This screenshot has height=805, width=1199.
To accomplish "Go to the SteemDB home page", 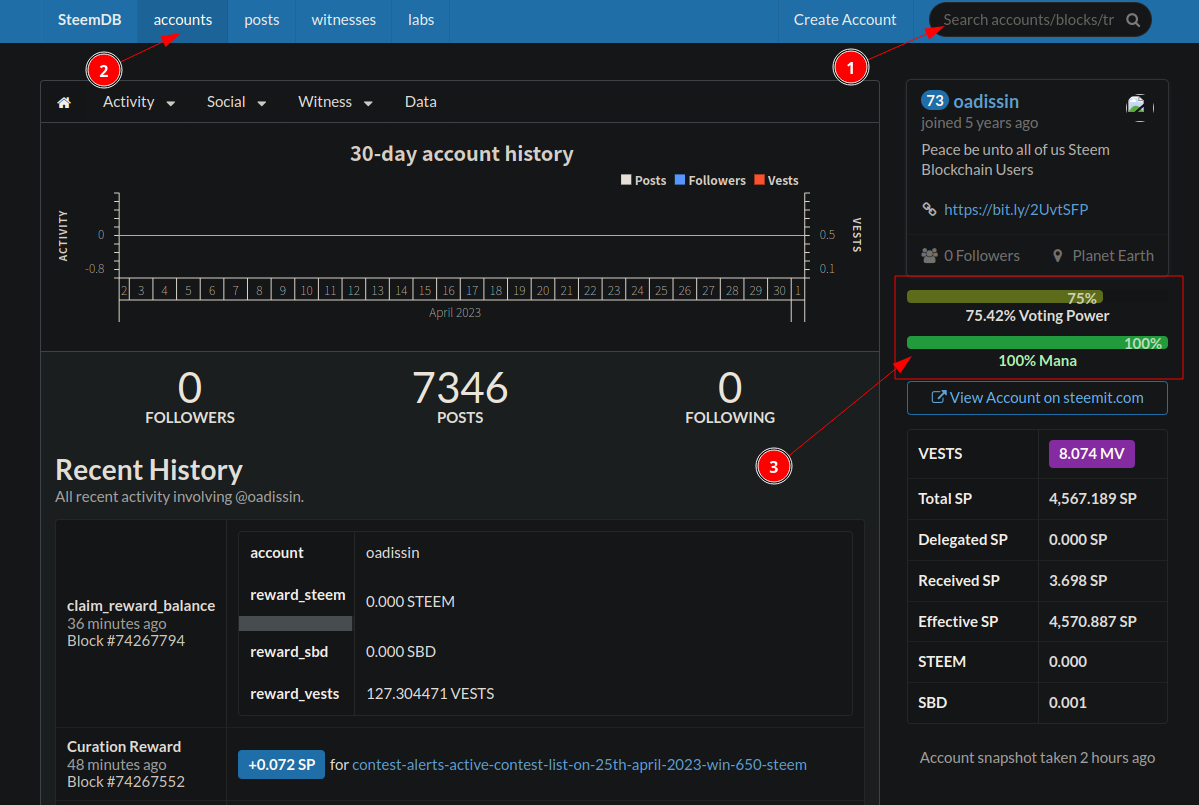I will (89, 20).
